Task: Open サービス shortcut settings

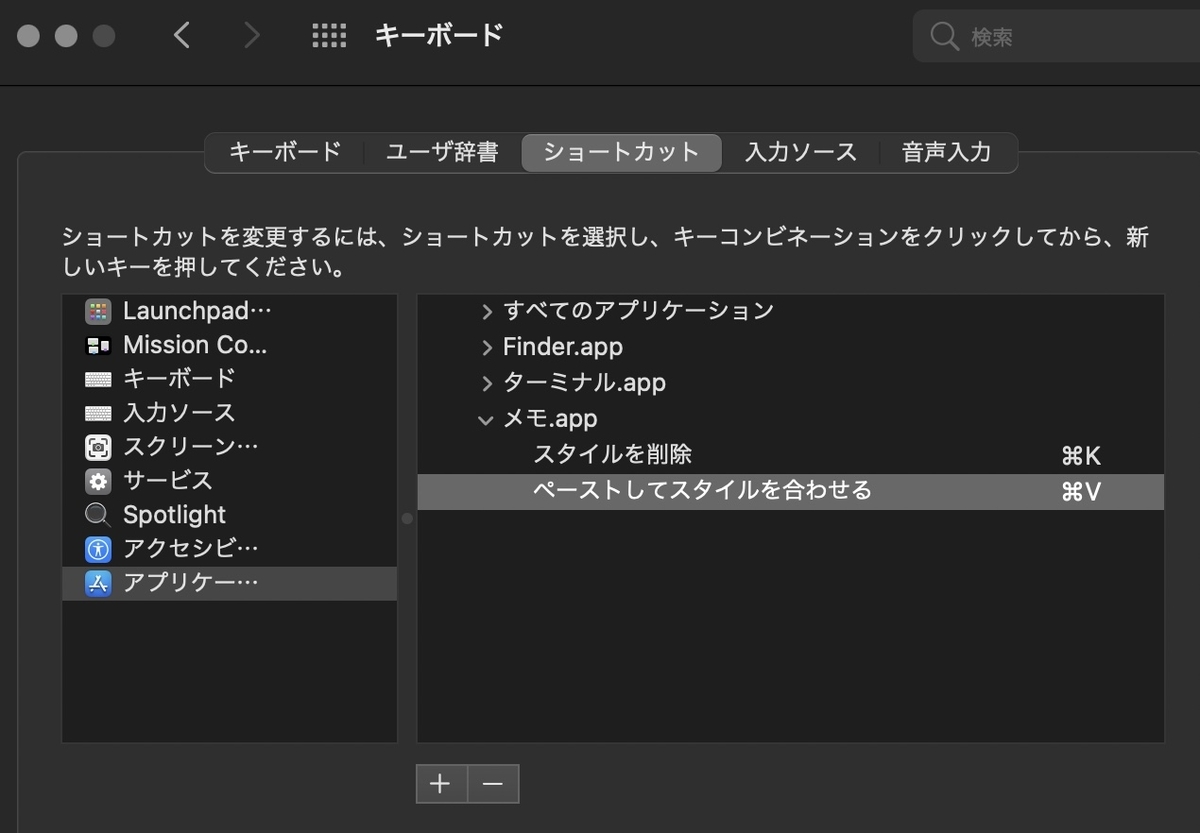Action: [168, 481]
